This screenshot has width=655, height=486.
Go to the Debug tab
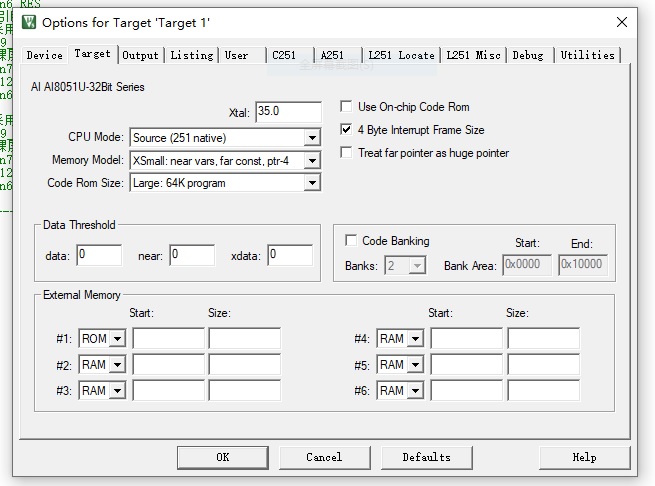click(x=528, y=55)
